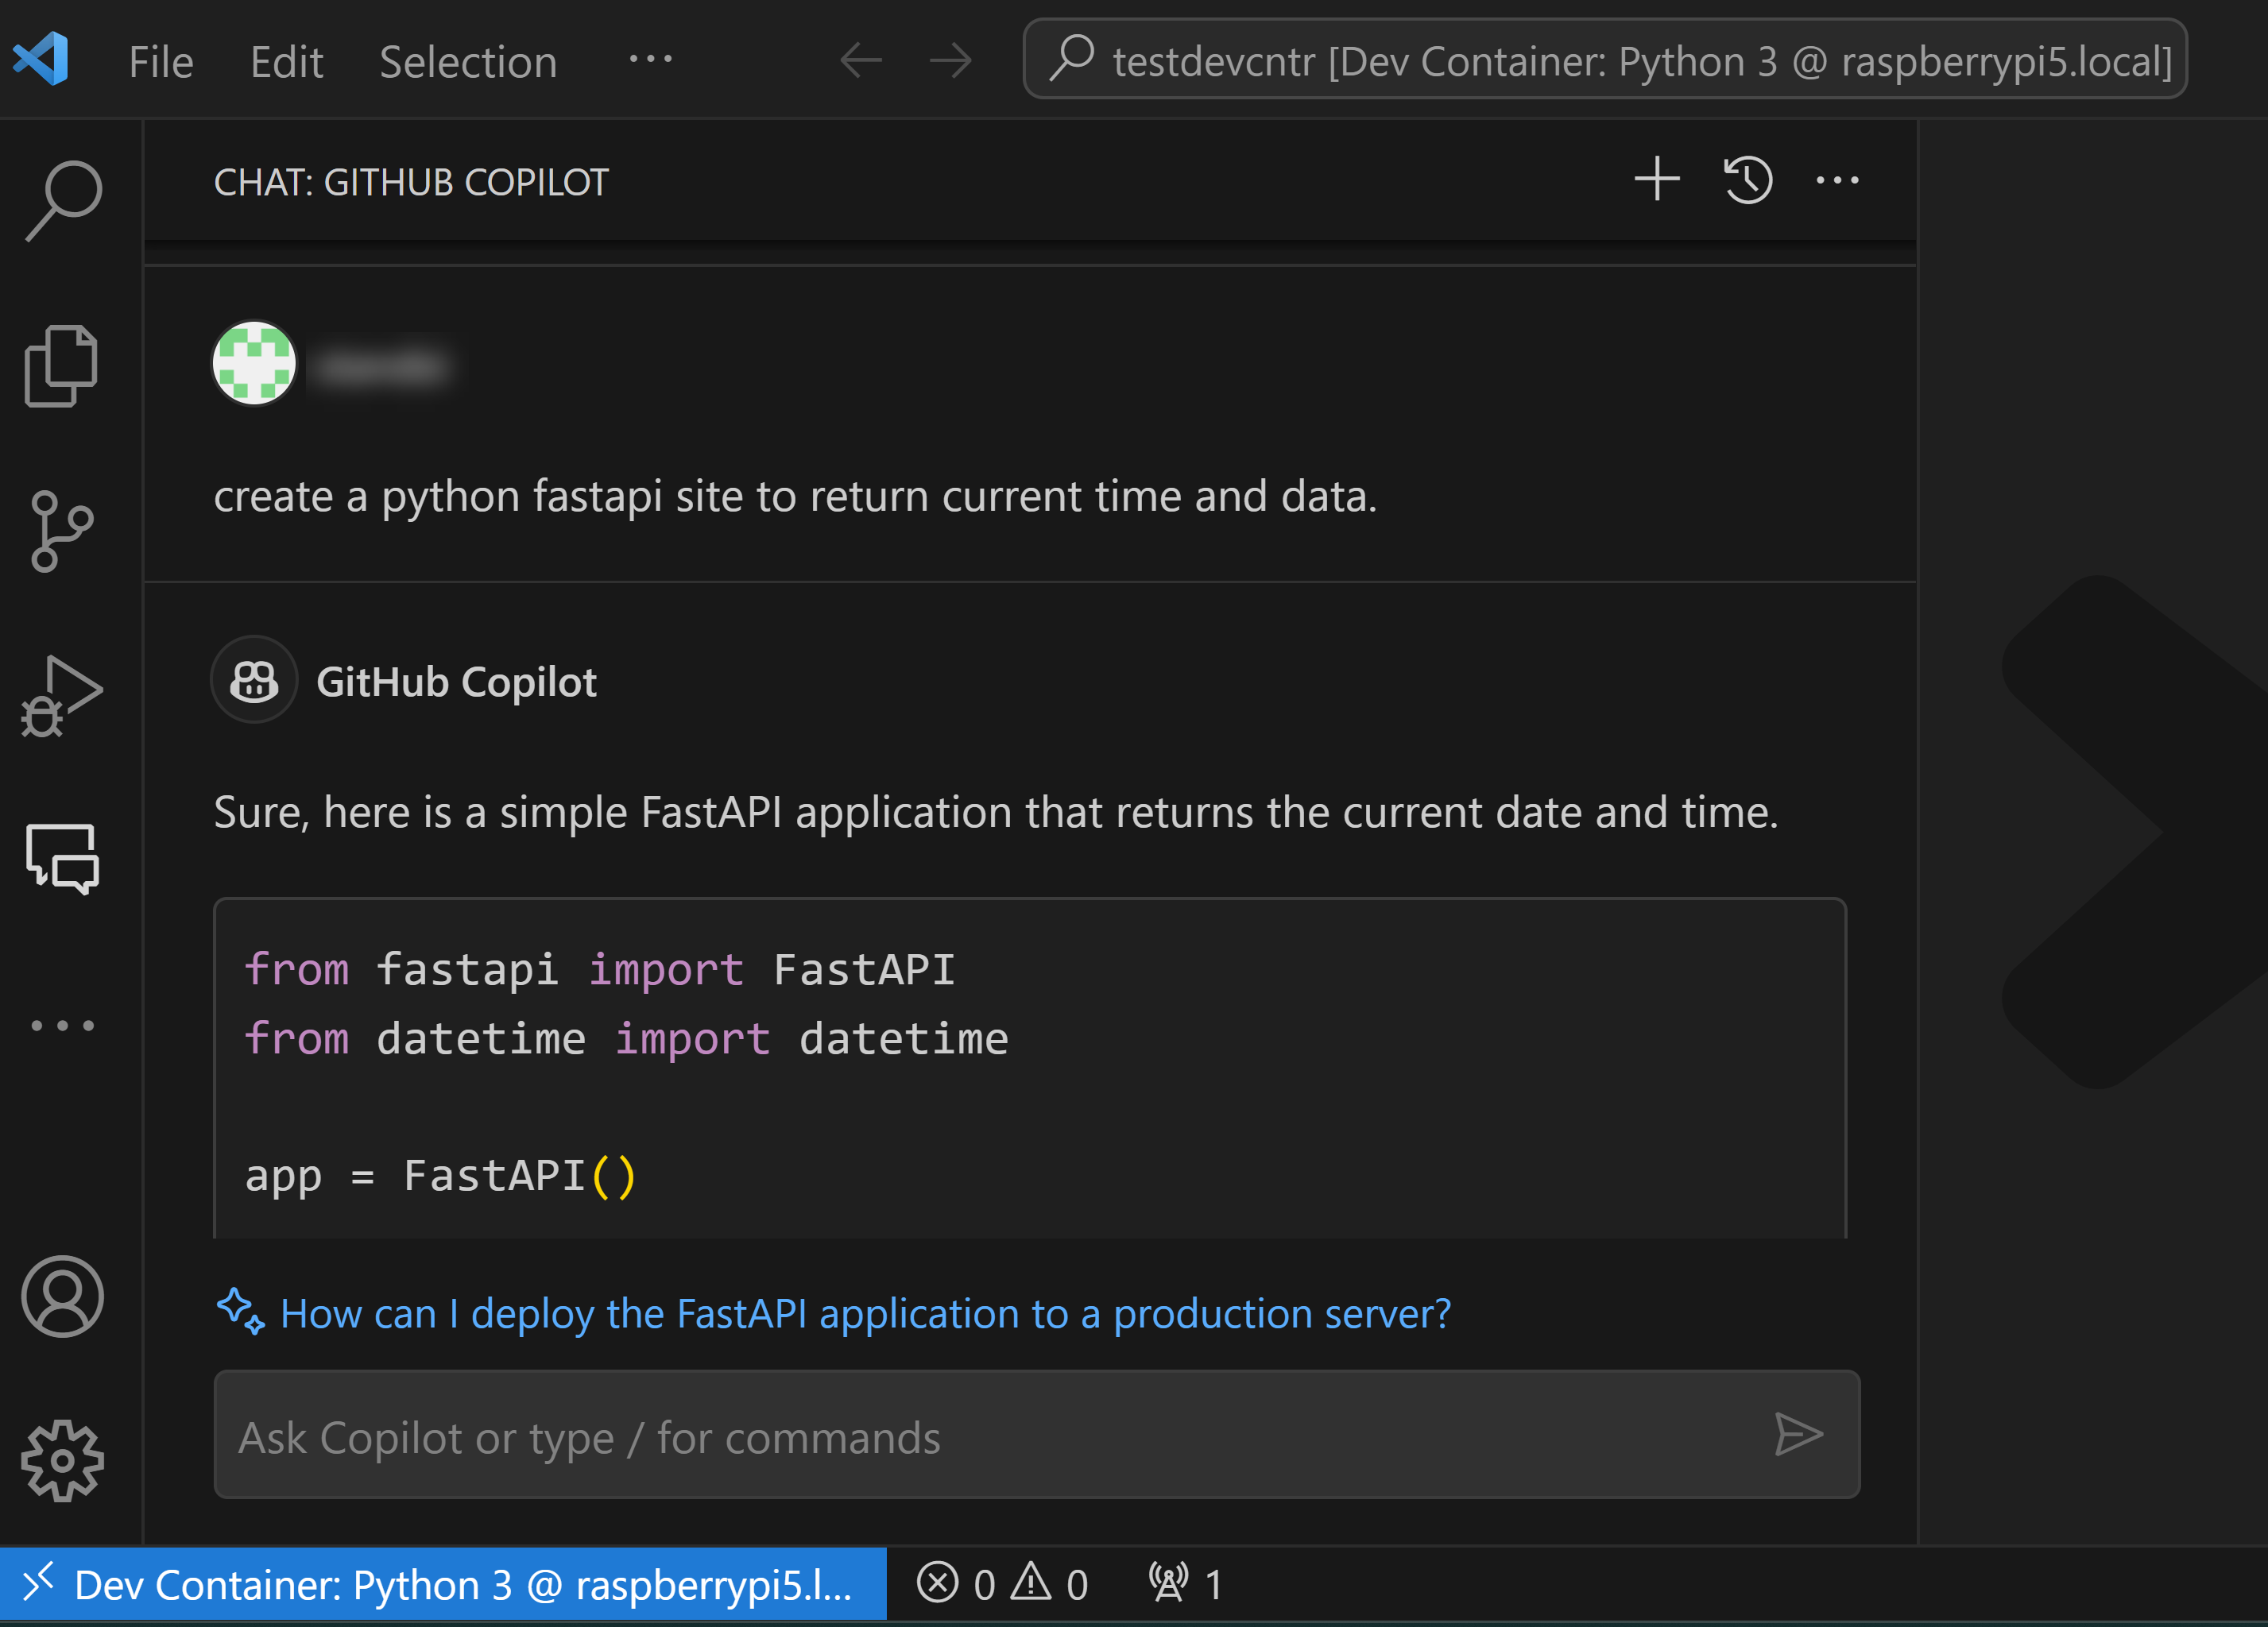Viewport: 2268px width, 1627px height.
Task: Open the forwarded ports status indicator
Action: pyautogui.click(x=1185, y=1584)
